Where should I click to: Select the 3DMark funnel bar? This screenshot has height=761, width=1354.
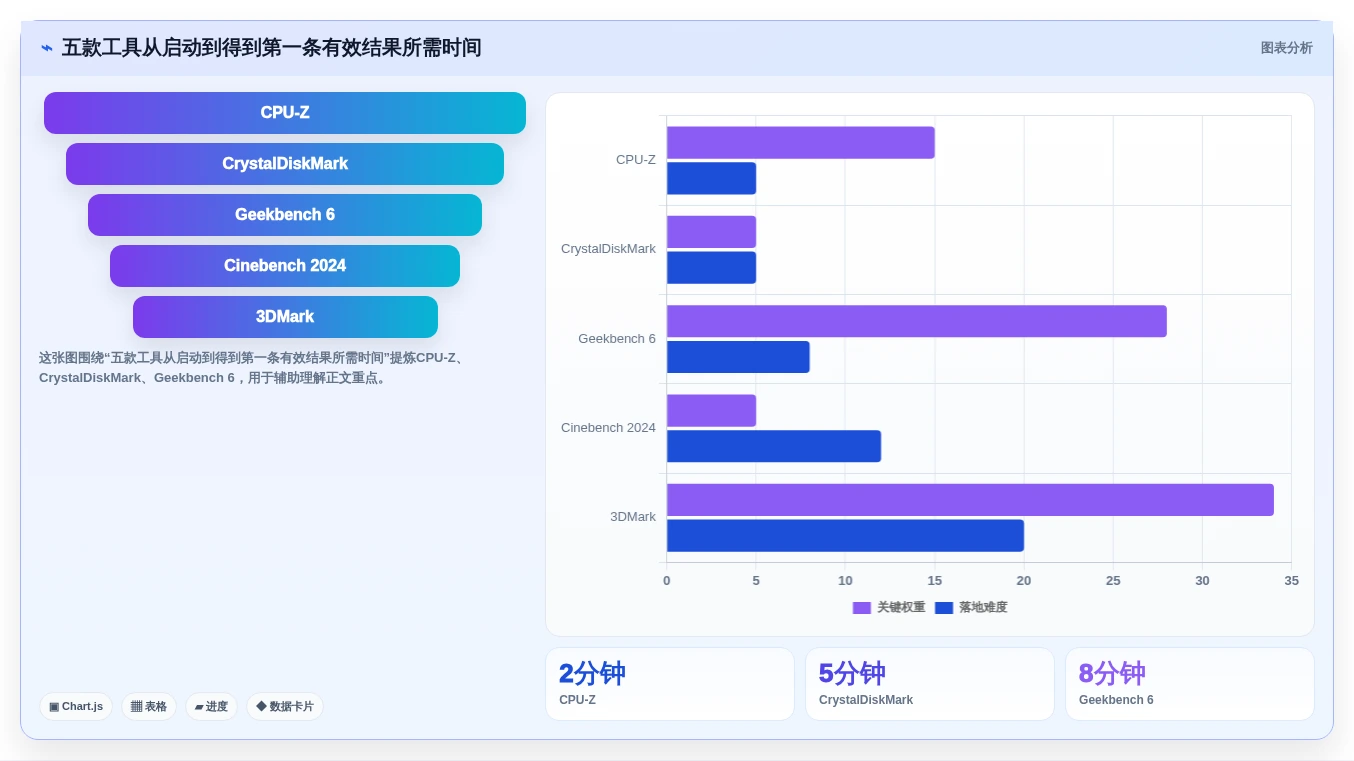click(x=285, y=317)
